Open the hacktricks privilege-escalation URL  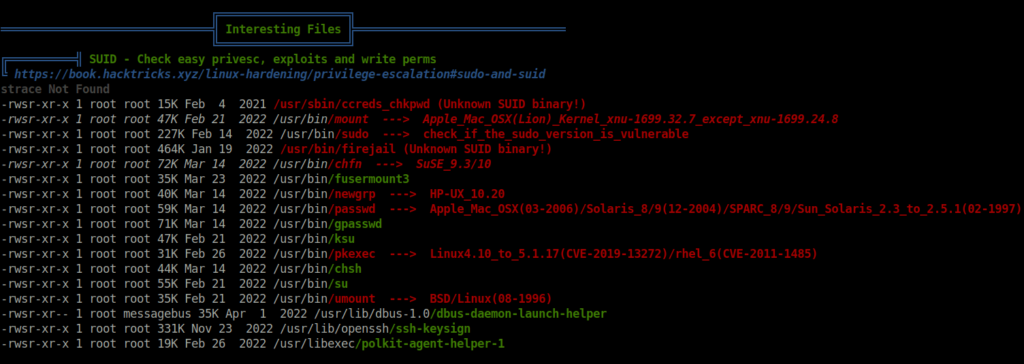[280, 74]
